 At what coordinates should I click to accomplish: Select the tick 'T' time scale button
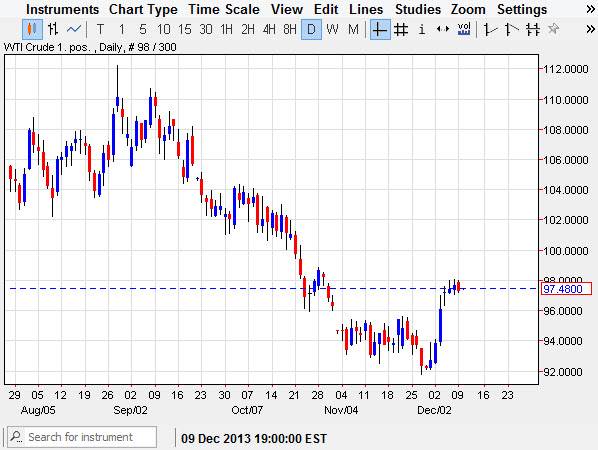[x=100, y=29]
